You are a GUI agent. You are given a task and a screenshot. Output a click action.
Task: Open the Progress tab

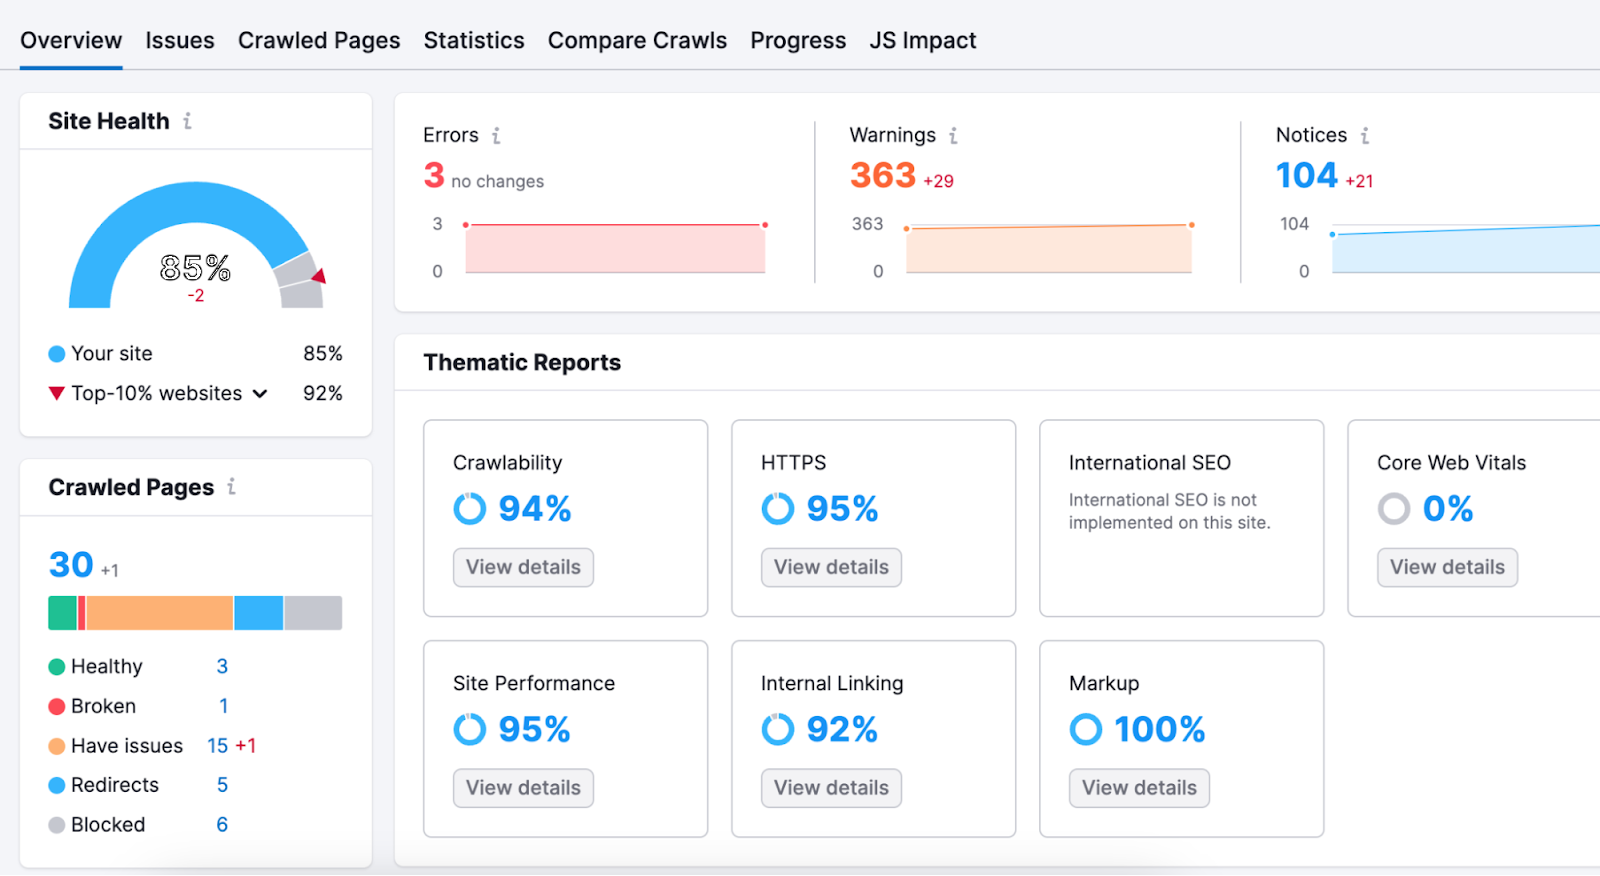tap(798, 41)
